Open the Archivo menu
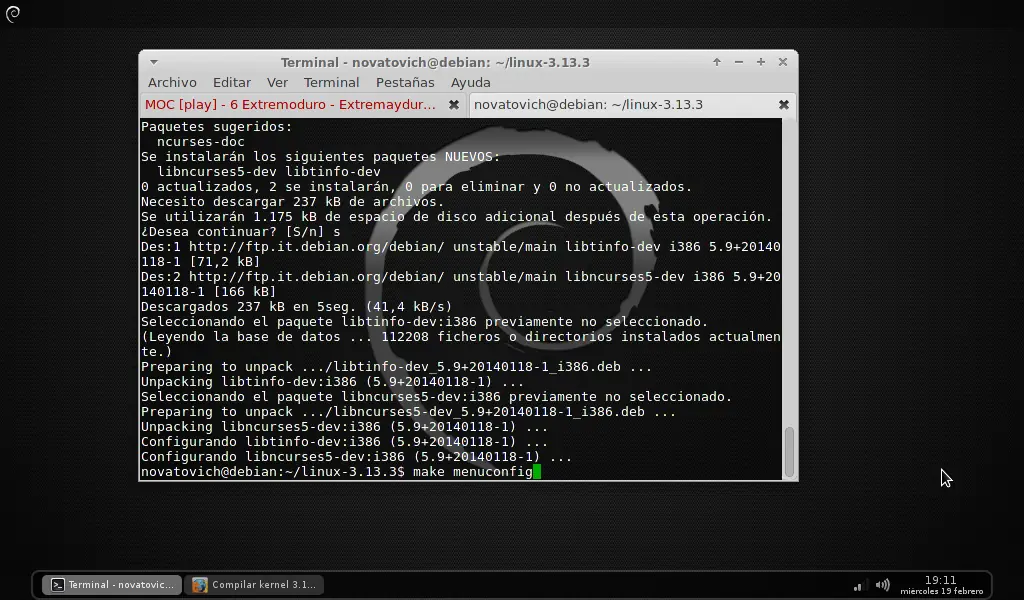This screenshot has height=600, width=1024. click(172, 82)
